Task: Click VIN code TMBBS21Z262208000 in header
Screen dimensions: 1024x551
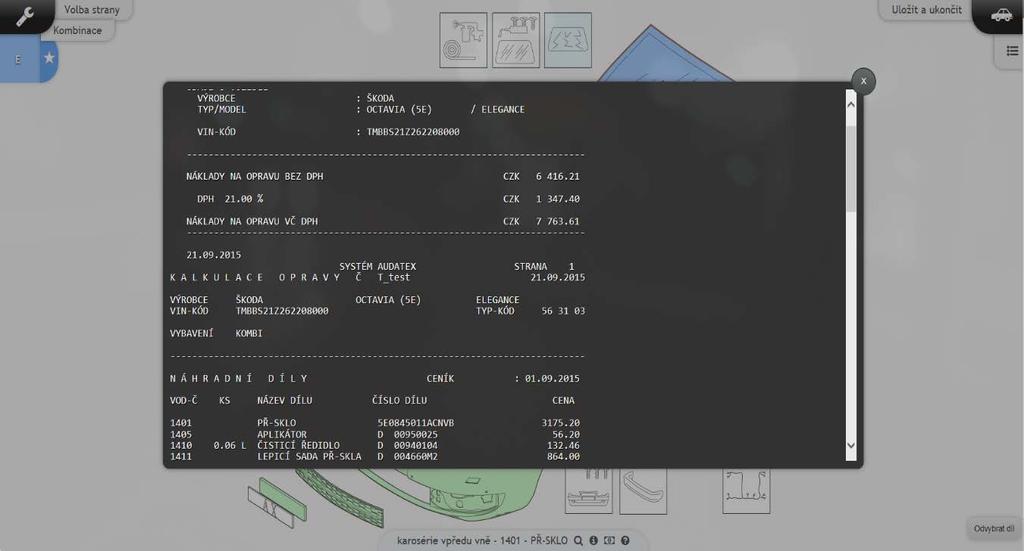Action: tap(413, 132)
